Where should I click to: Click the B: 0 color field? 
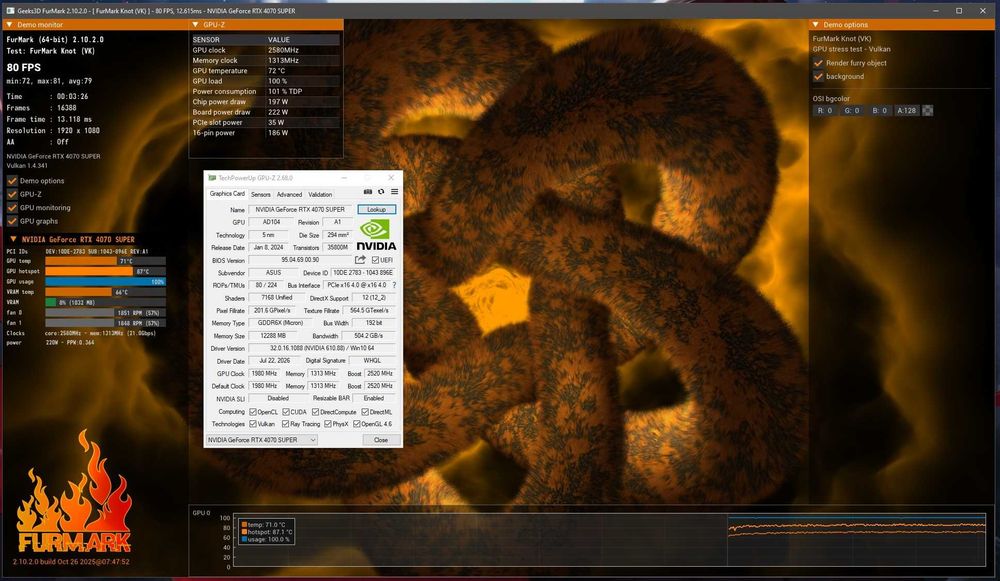tap(879, 110)
